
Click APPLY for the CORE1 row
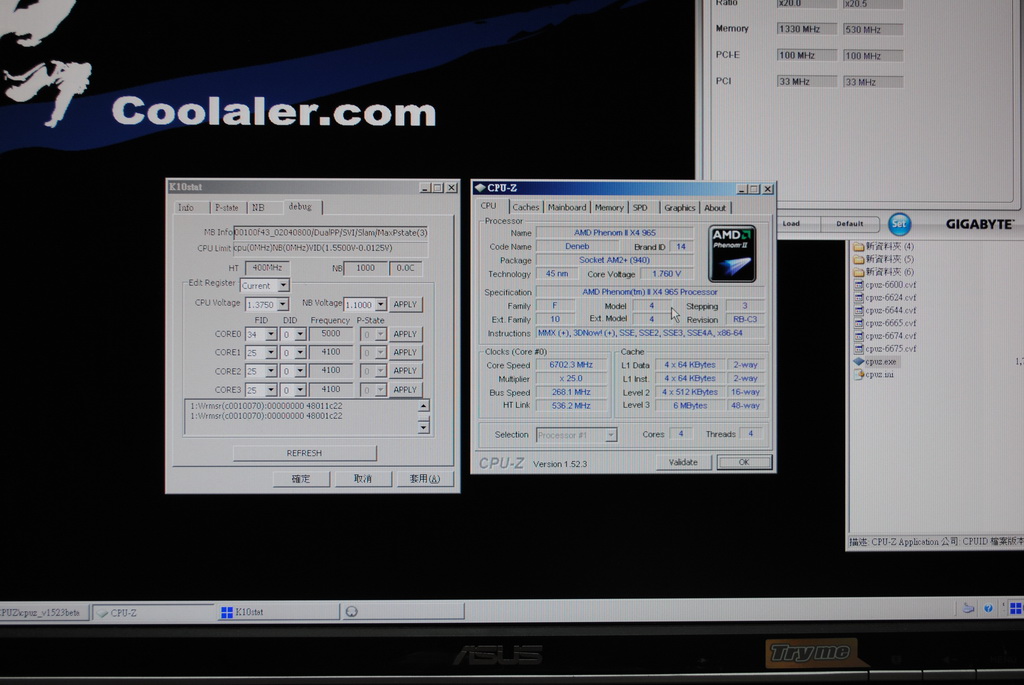(405, 353)
